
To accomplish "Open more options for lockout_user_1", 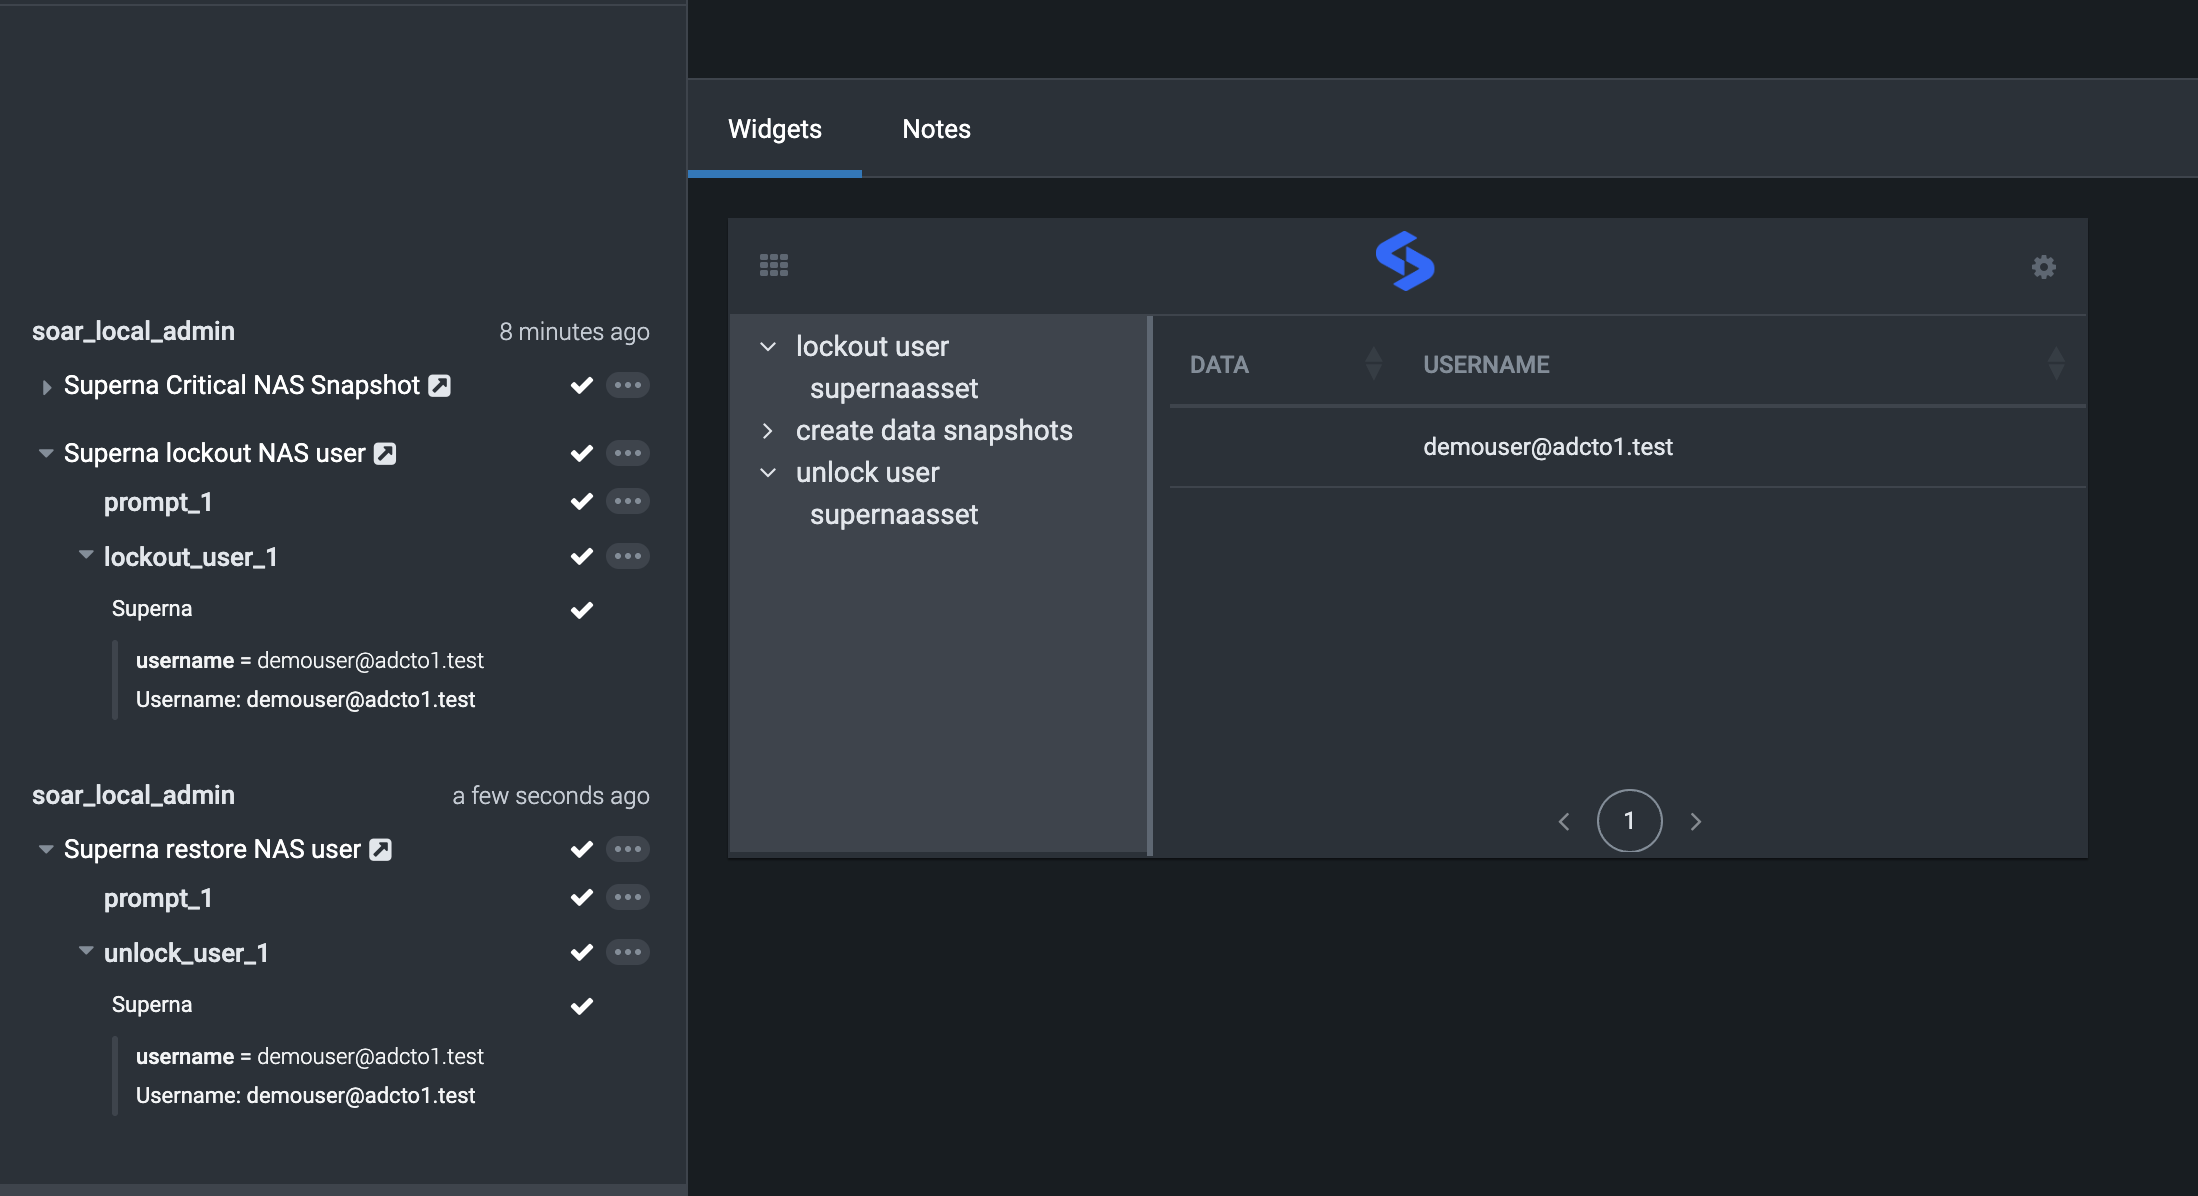I will point(627,556).
